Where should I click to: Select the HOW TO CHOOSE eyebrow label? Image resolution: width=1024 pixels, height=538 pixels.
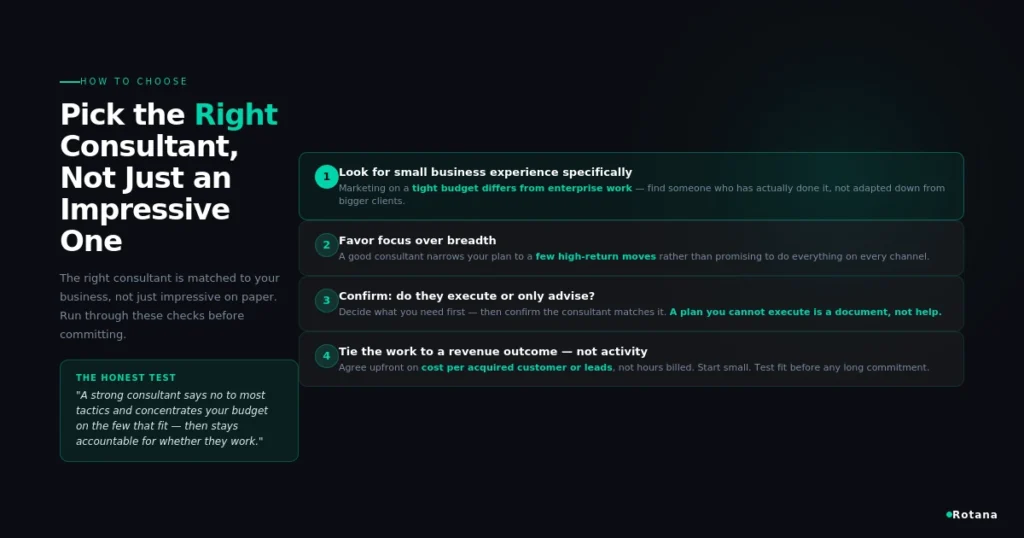click(134, 82)
